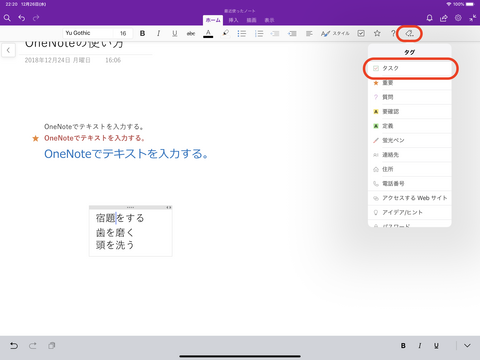Grab the note container top handle

130,207
